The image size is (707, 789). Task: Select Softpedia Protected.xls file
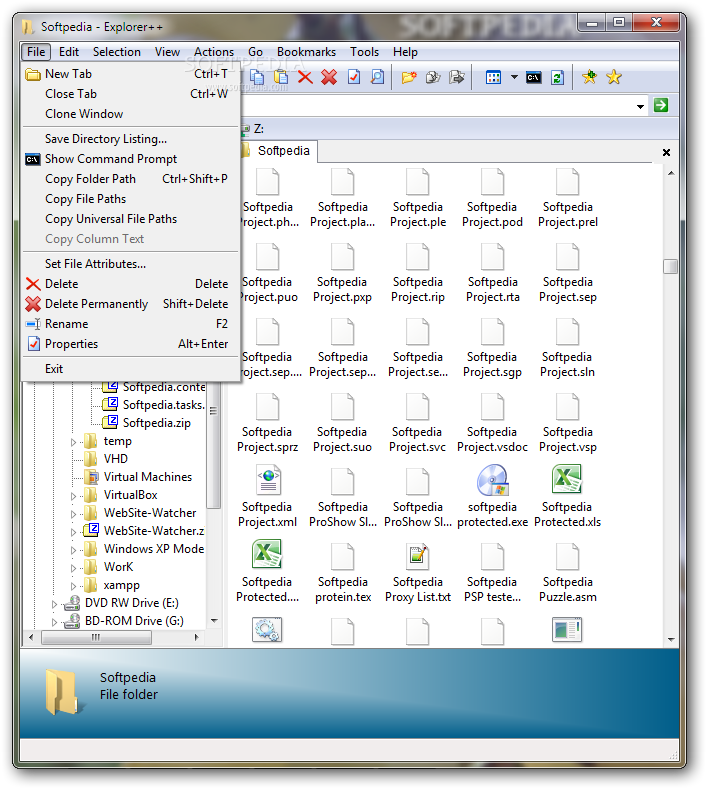[x=567, y=496]
